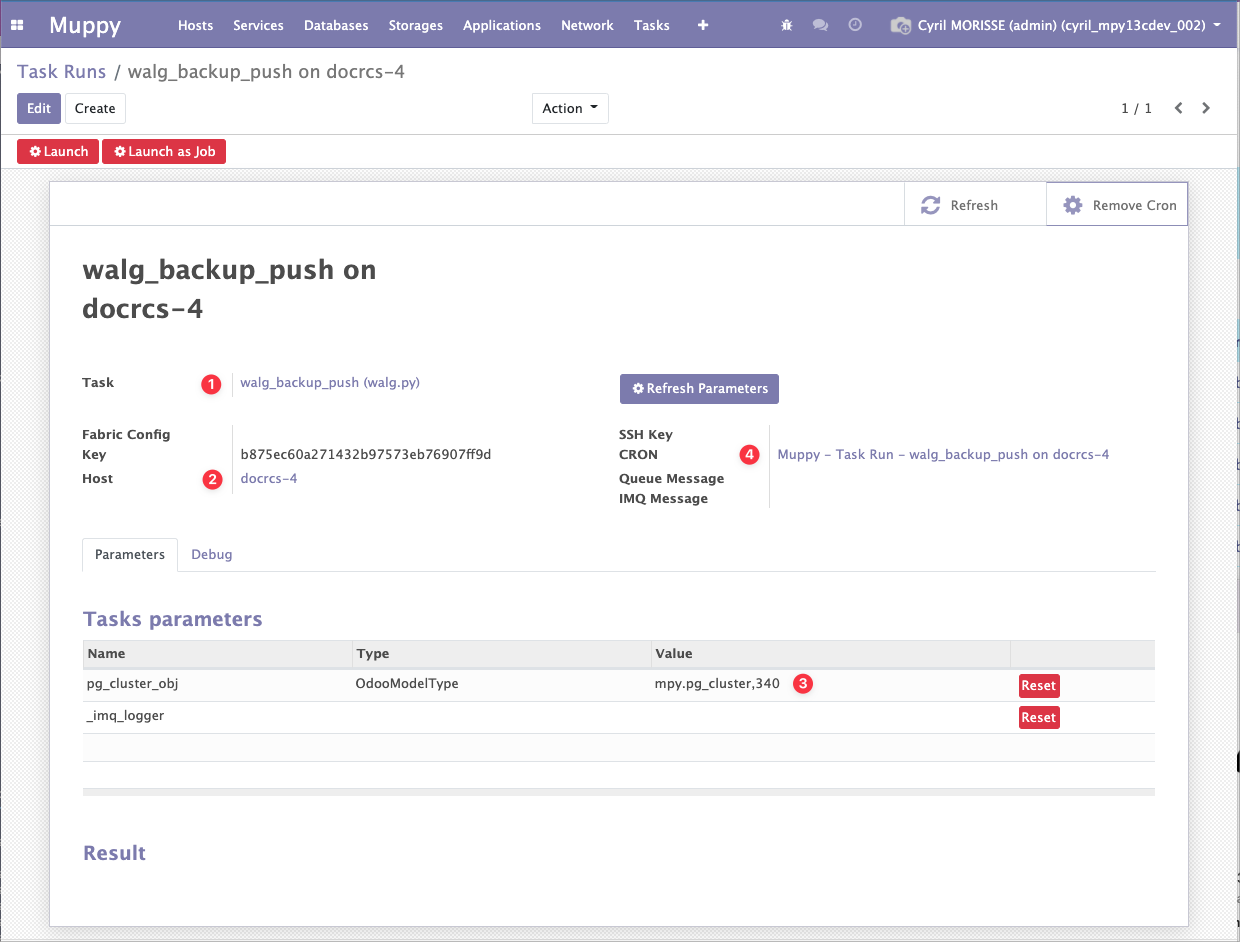Image resolution: width=1240 pixels, height=942 pixels.
Task: Open the debug bug icon
Action: click(787, 25)
